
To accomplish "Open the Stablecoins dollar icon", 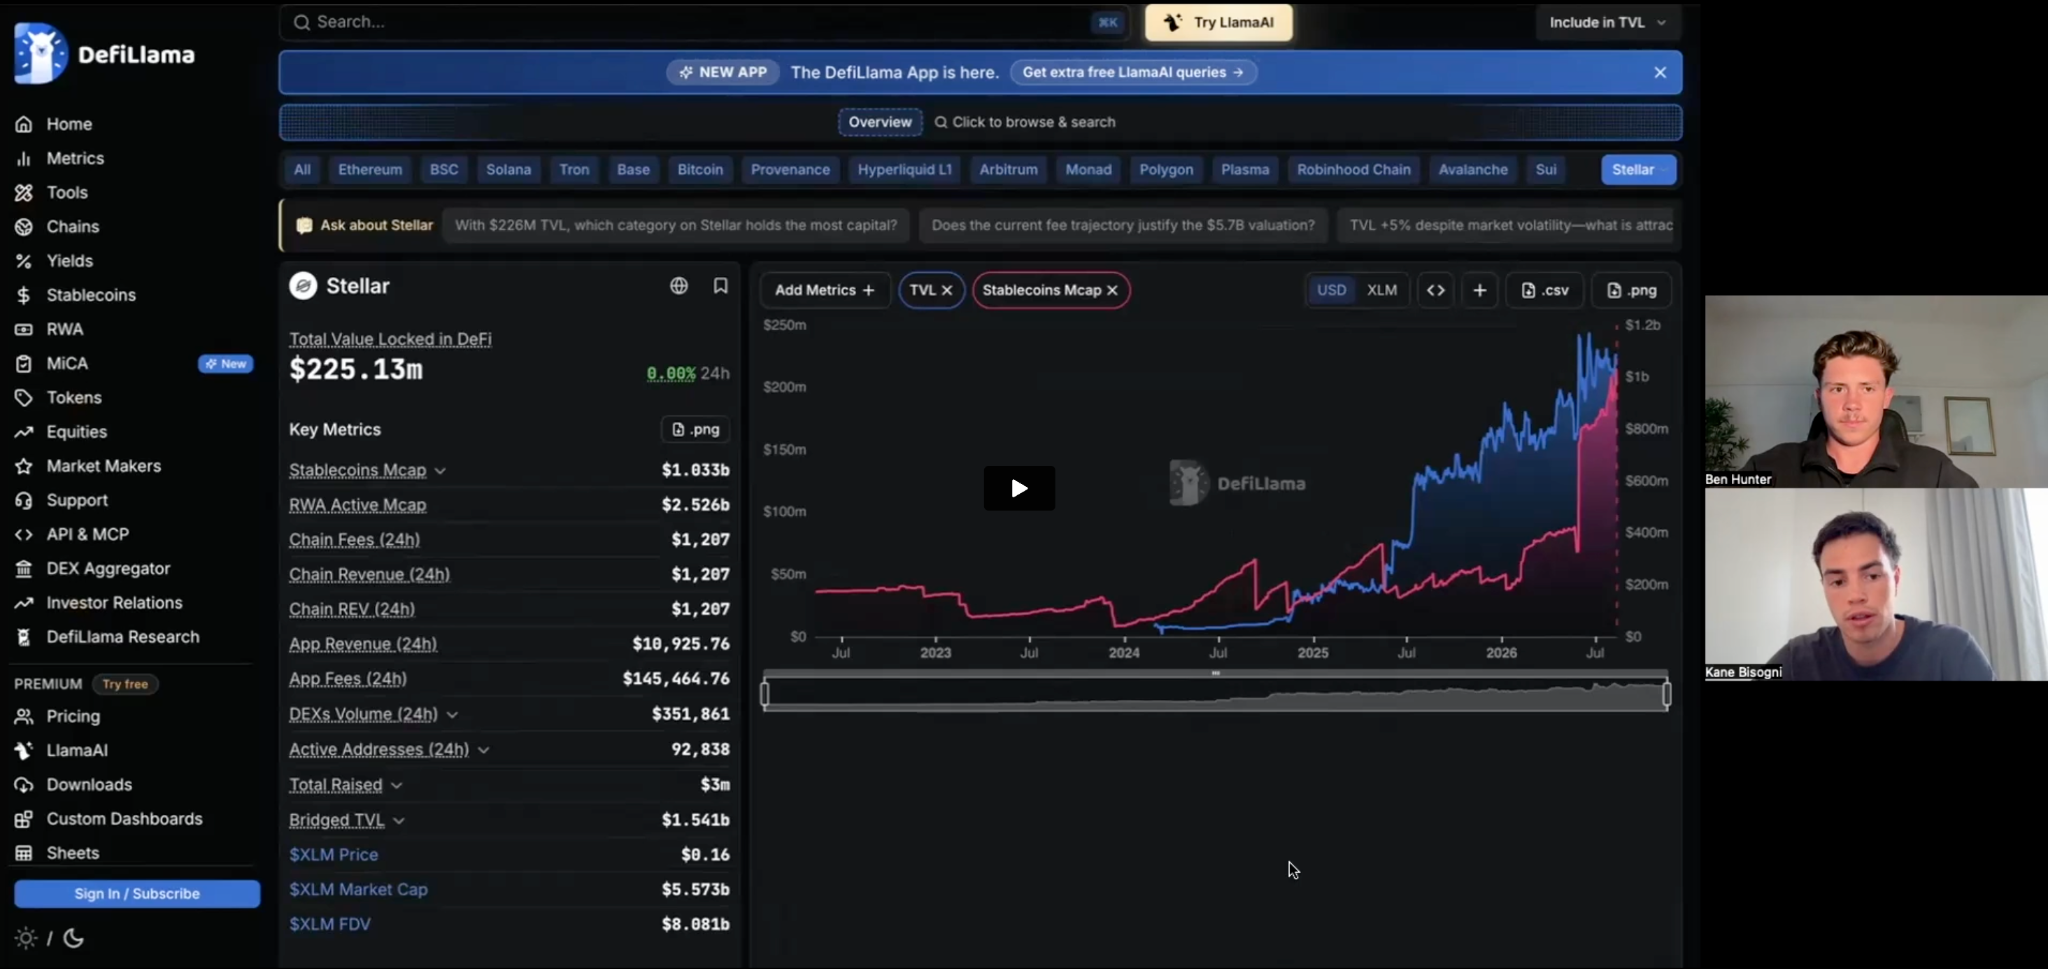I will coord(24,295).
